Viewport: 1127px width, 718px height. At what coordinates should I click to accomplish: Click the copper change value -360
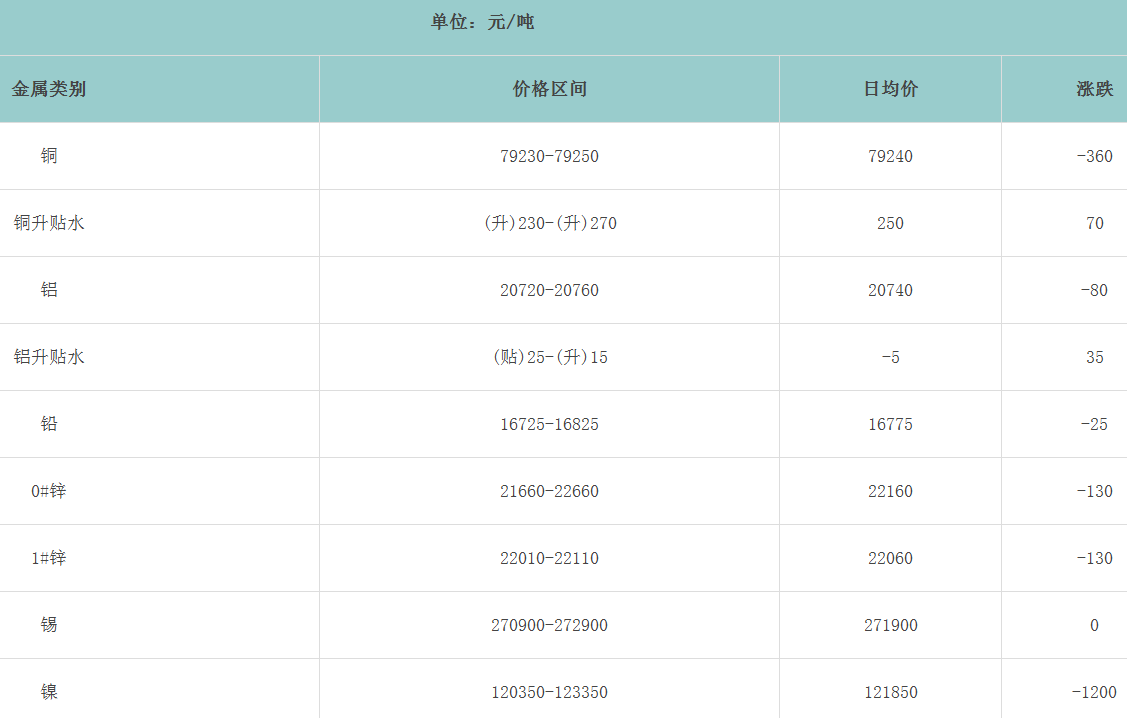(x=1094, y=156)
